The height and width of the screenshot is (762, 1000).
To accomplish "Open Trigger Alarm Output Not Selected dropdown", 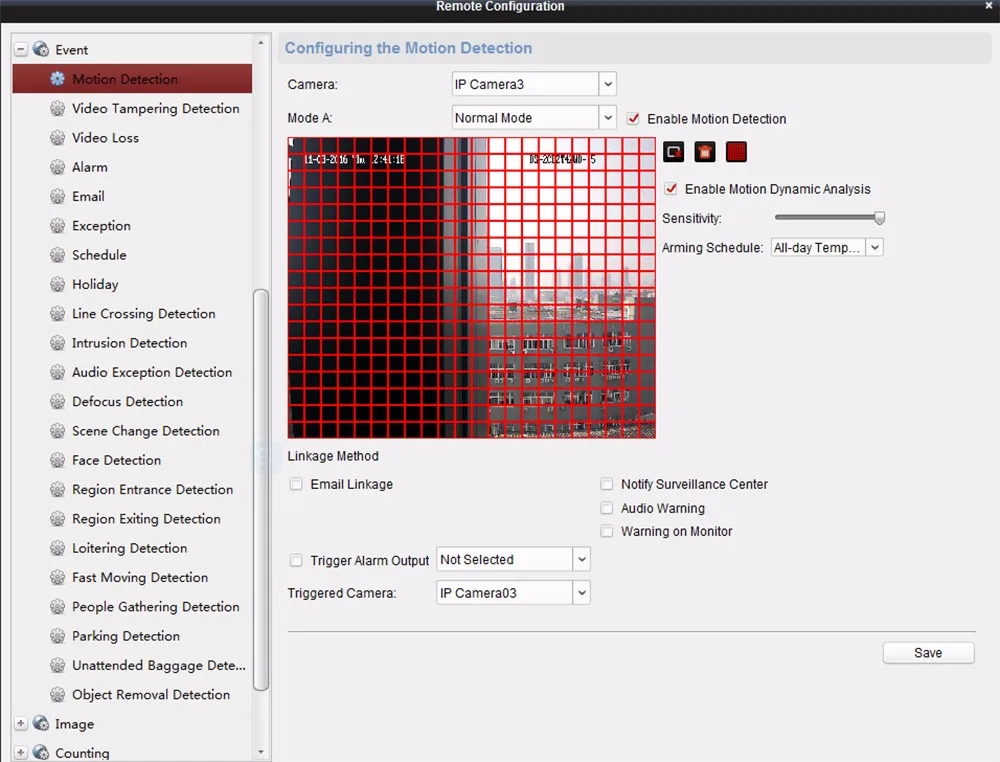I will [x=513, y=559].
